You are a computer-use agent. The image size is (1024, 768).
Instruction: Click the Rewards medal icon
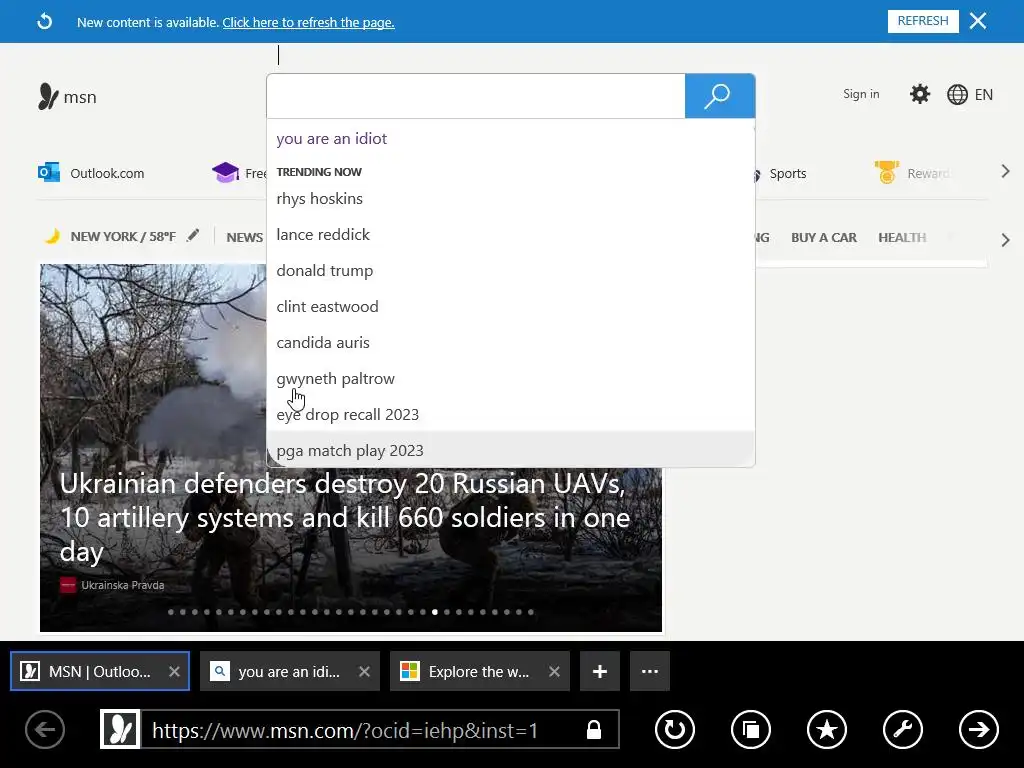(x=887, y=172)
